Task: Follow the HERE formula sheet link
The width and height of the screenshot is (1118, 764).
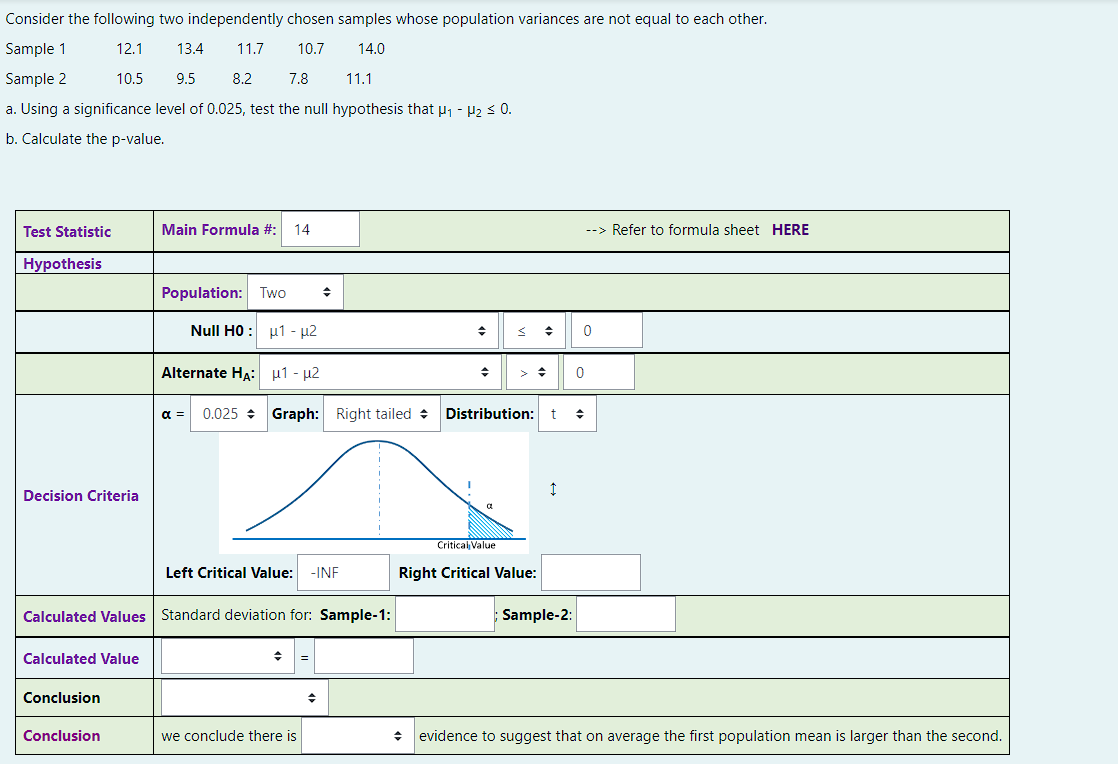Action: pos(790,230)
